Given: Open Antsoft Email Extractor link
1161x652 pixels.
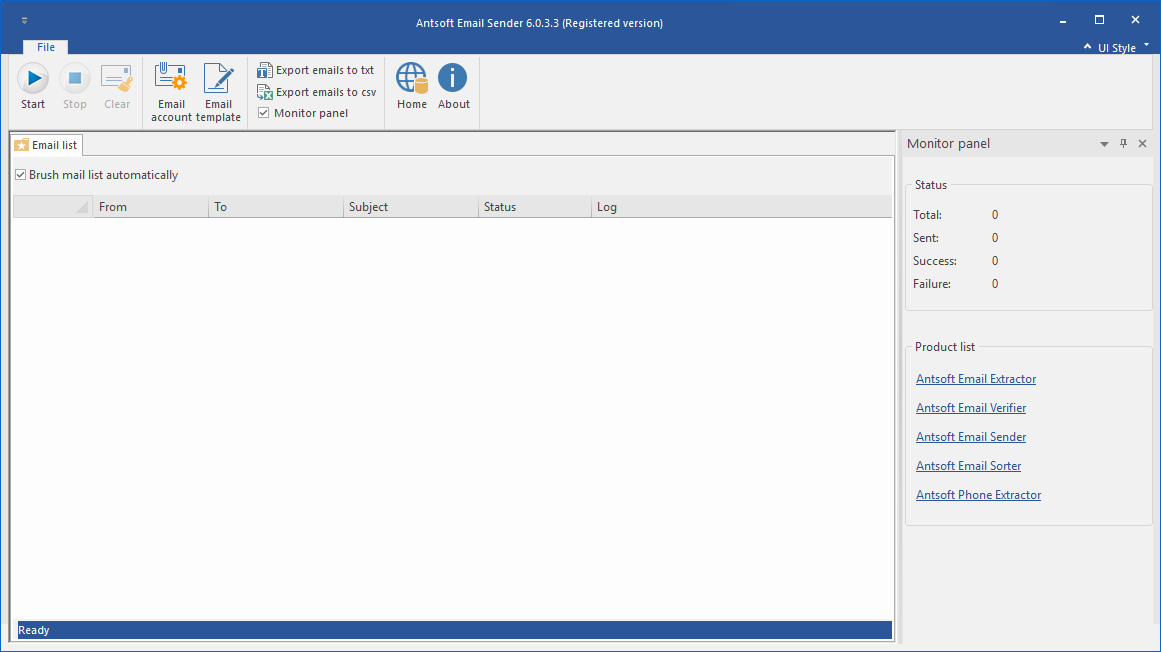Looking at the screenshot, I should [x=976, y=379].
